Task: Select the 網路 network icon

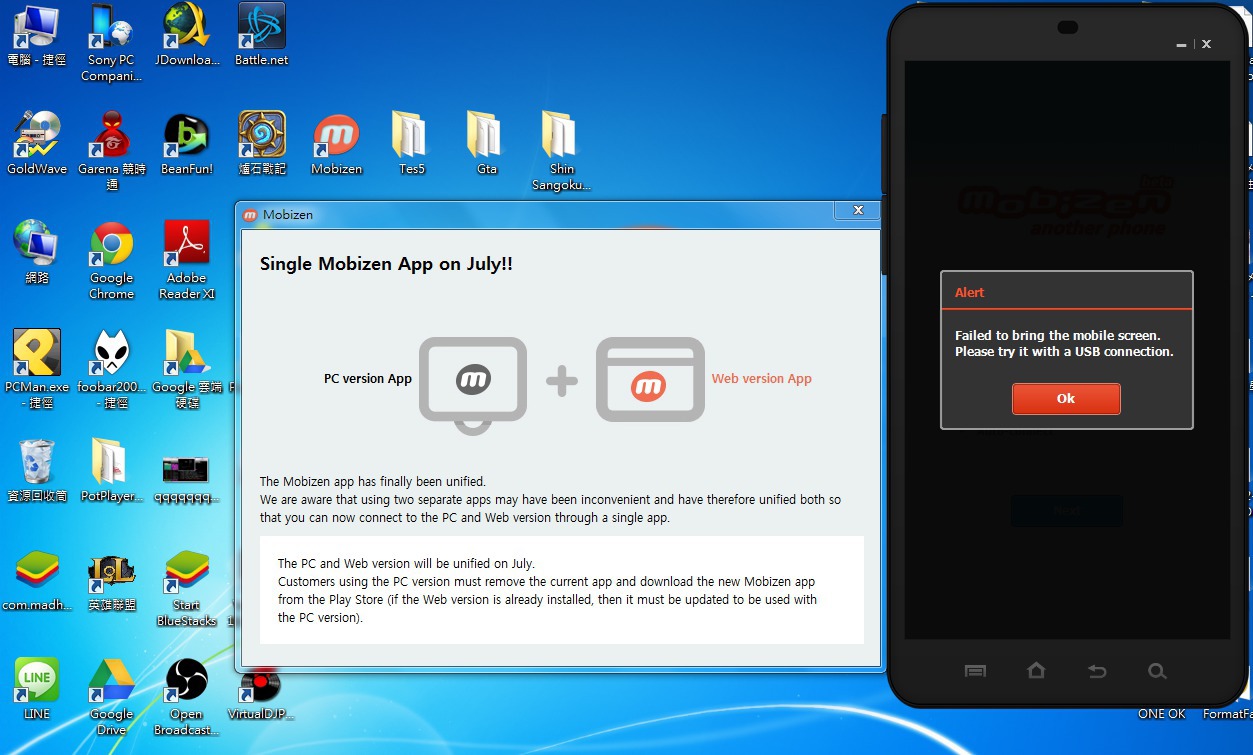Action: (37, 253)
